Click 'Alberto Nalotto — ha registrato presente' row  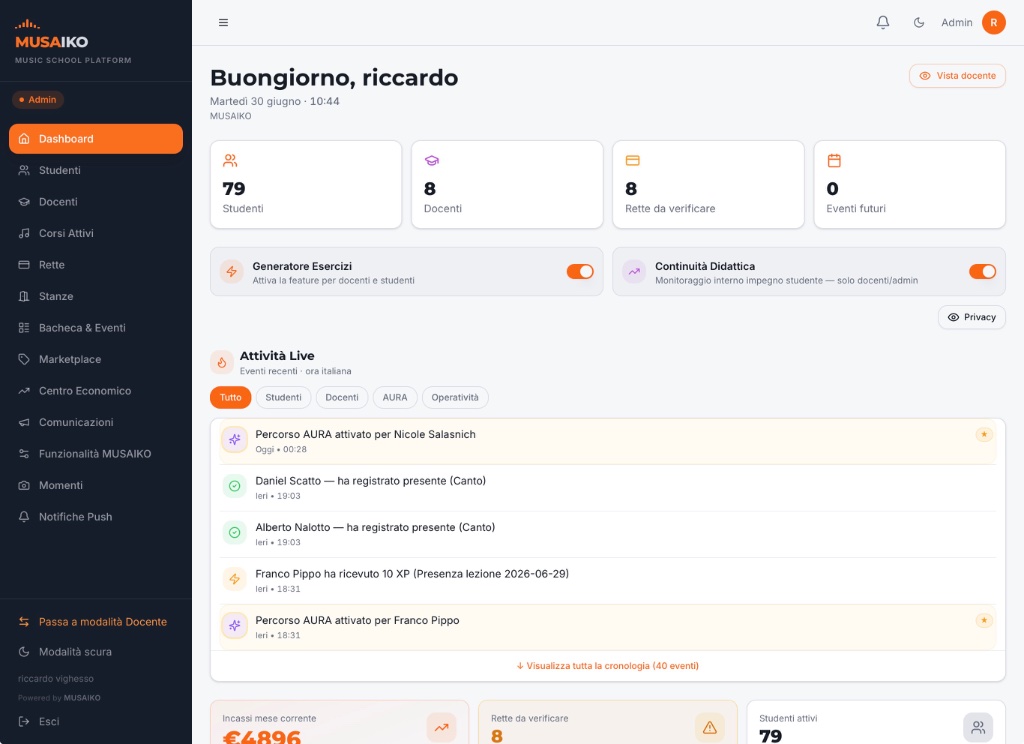(x=608, y=534)
